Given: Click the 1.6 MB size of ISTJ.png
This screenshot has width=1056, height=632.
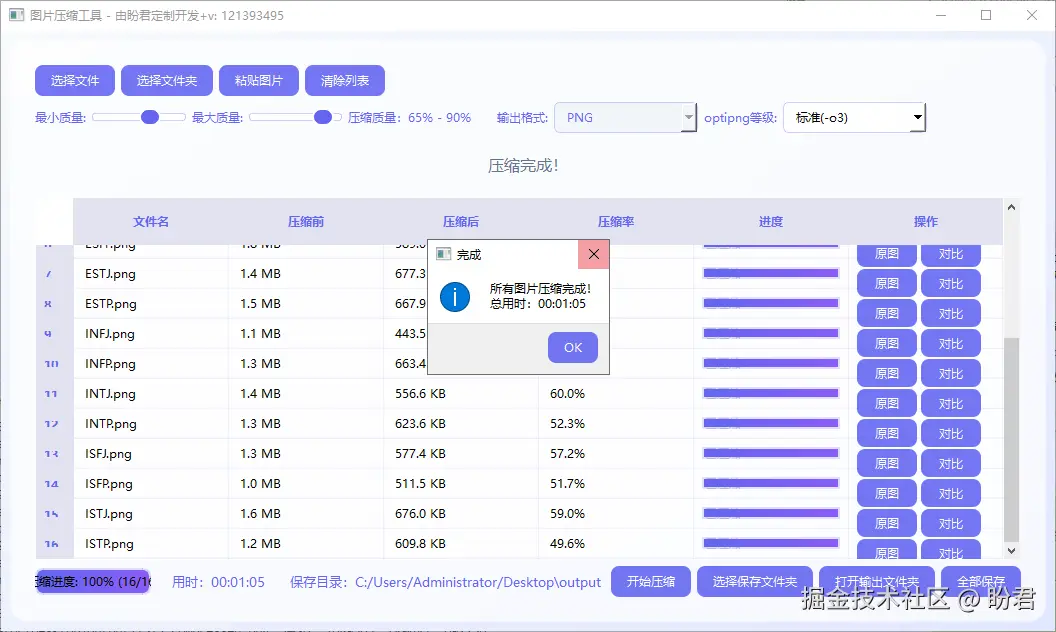Looking at the screenshot, I should click(260, 513).
